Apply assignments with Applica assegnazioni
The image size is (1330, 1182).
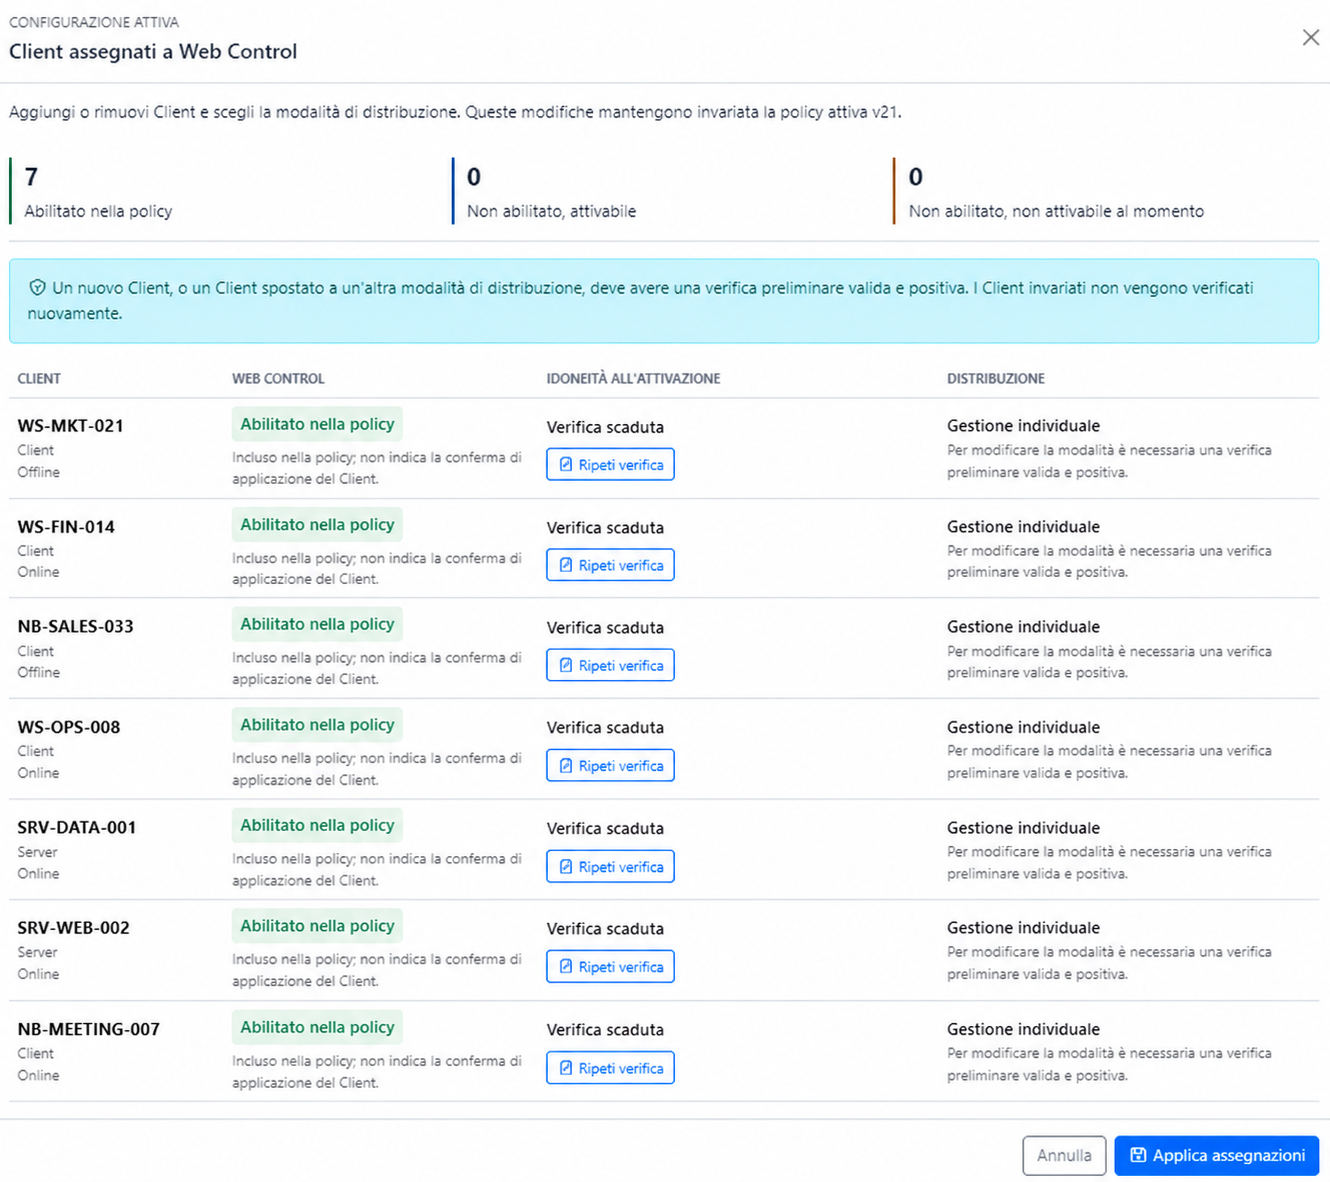pos(1216,1156)
